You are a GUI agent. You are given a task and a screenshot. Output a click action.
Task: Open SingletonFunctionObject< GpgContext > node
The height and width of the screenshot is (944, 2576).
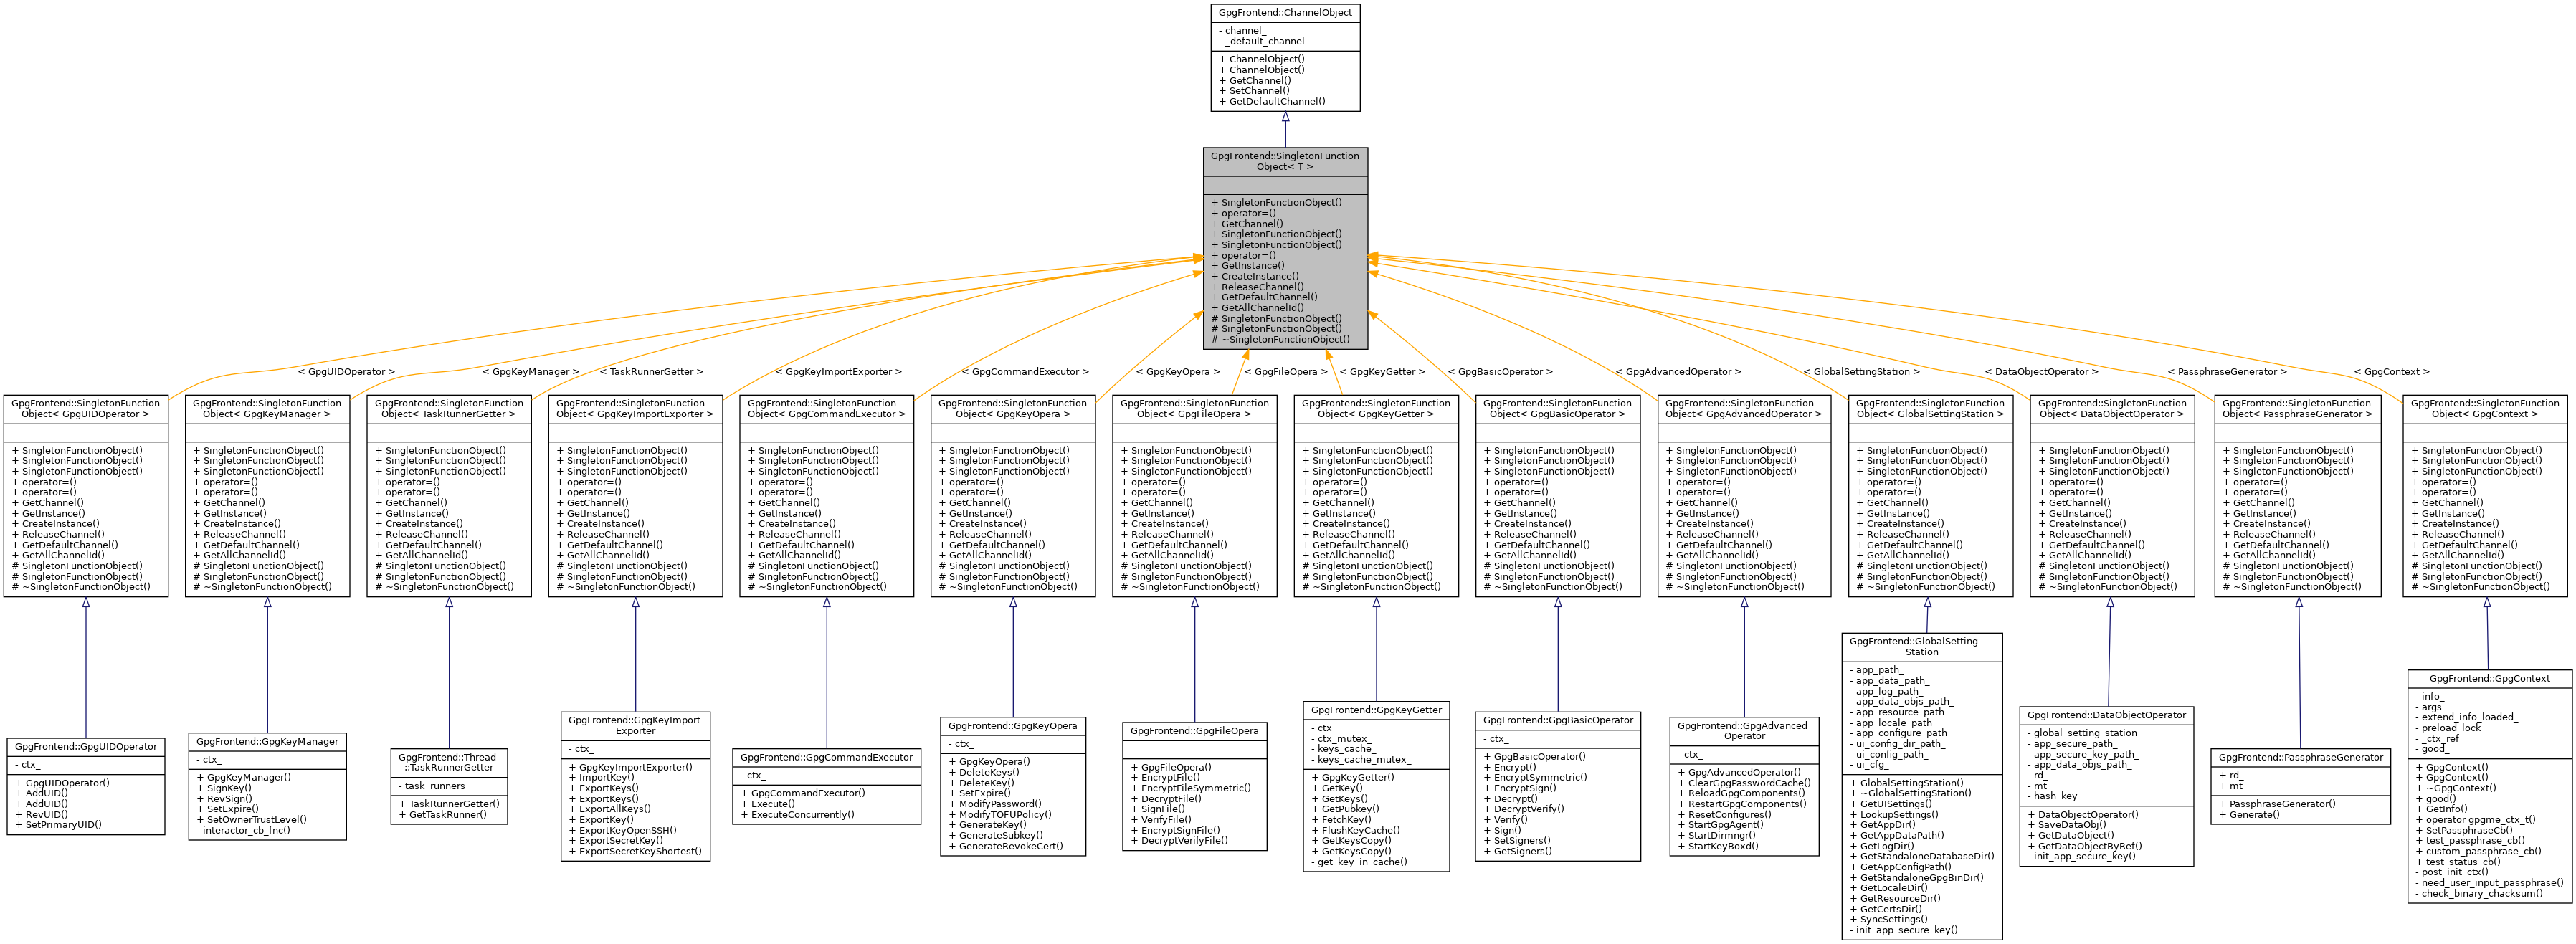click(2486, 496)
